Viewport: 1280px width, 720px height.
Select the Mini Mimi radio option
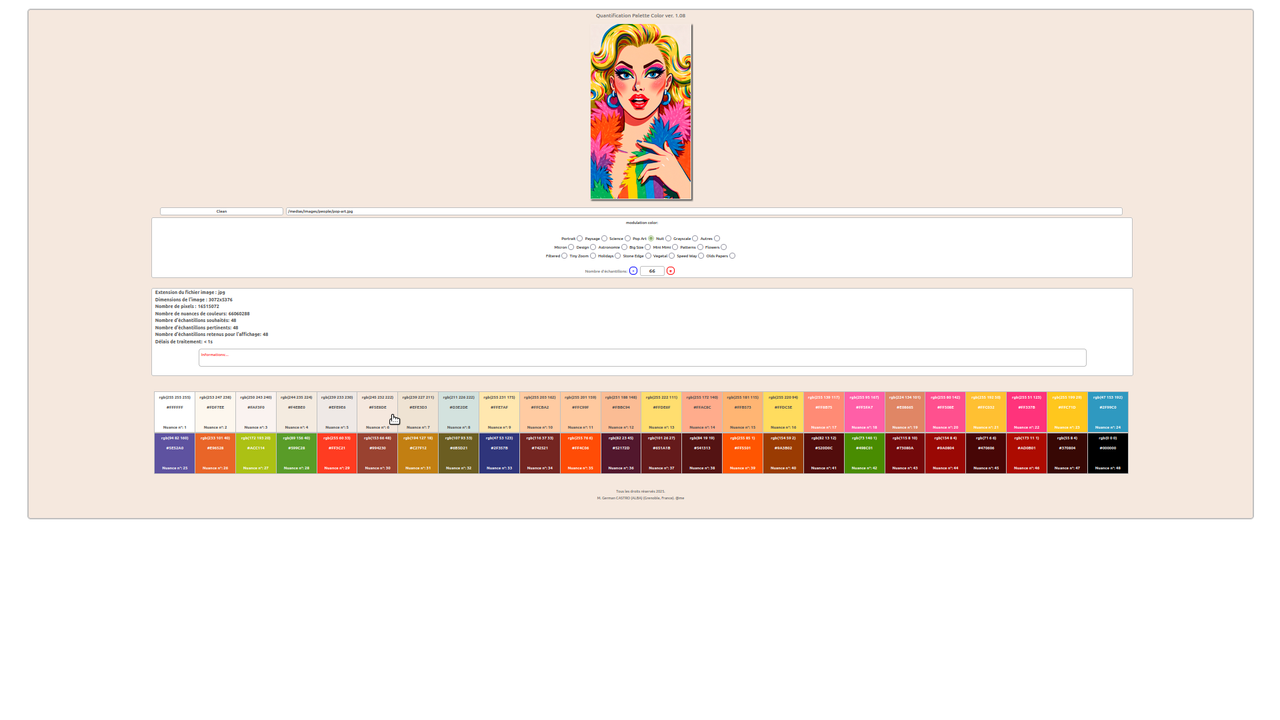tap(675, 247)
